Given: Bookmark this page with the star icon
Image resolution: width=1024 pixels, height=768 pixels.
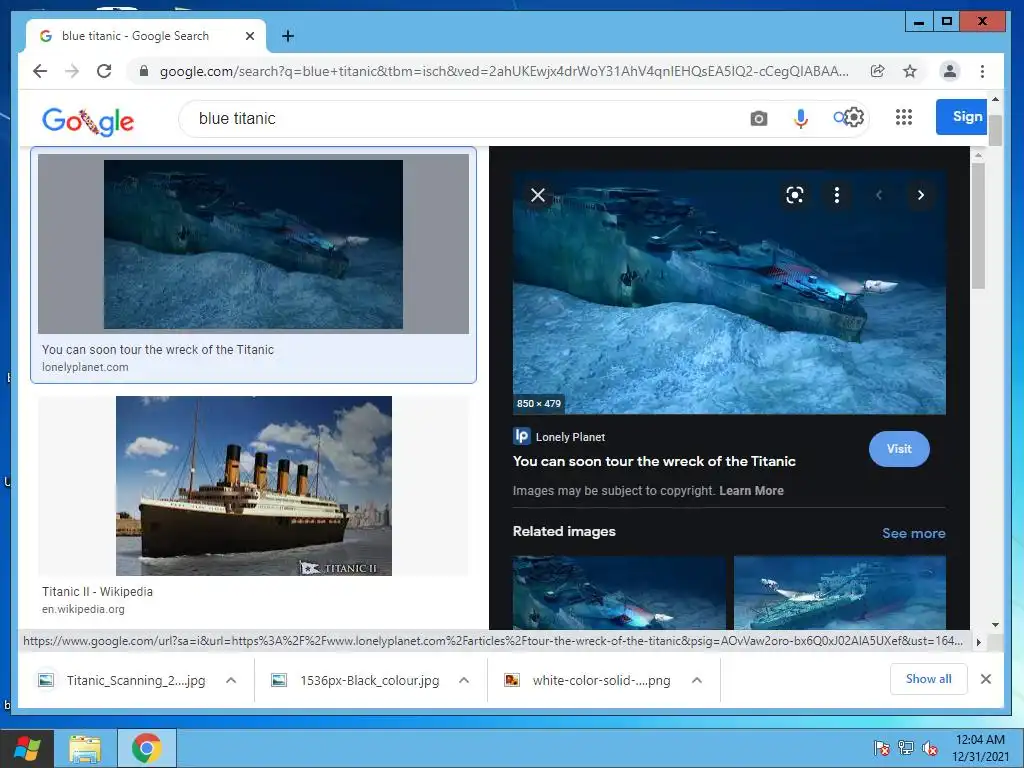Looking at the screenshot, I should tap(910, 71).
